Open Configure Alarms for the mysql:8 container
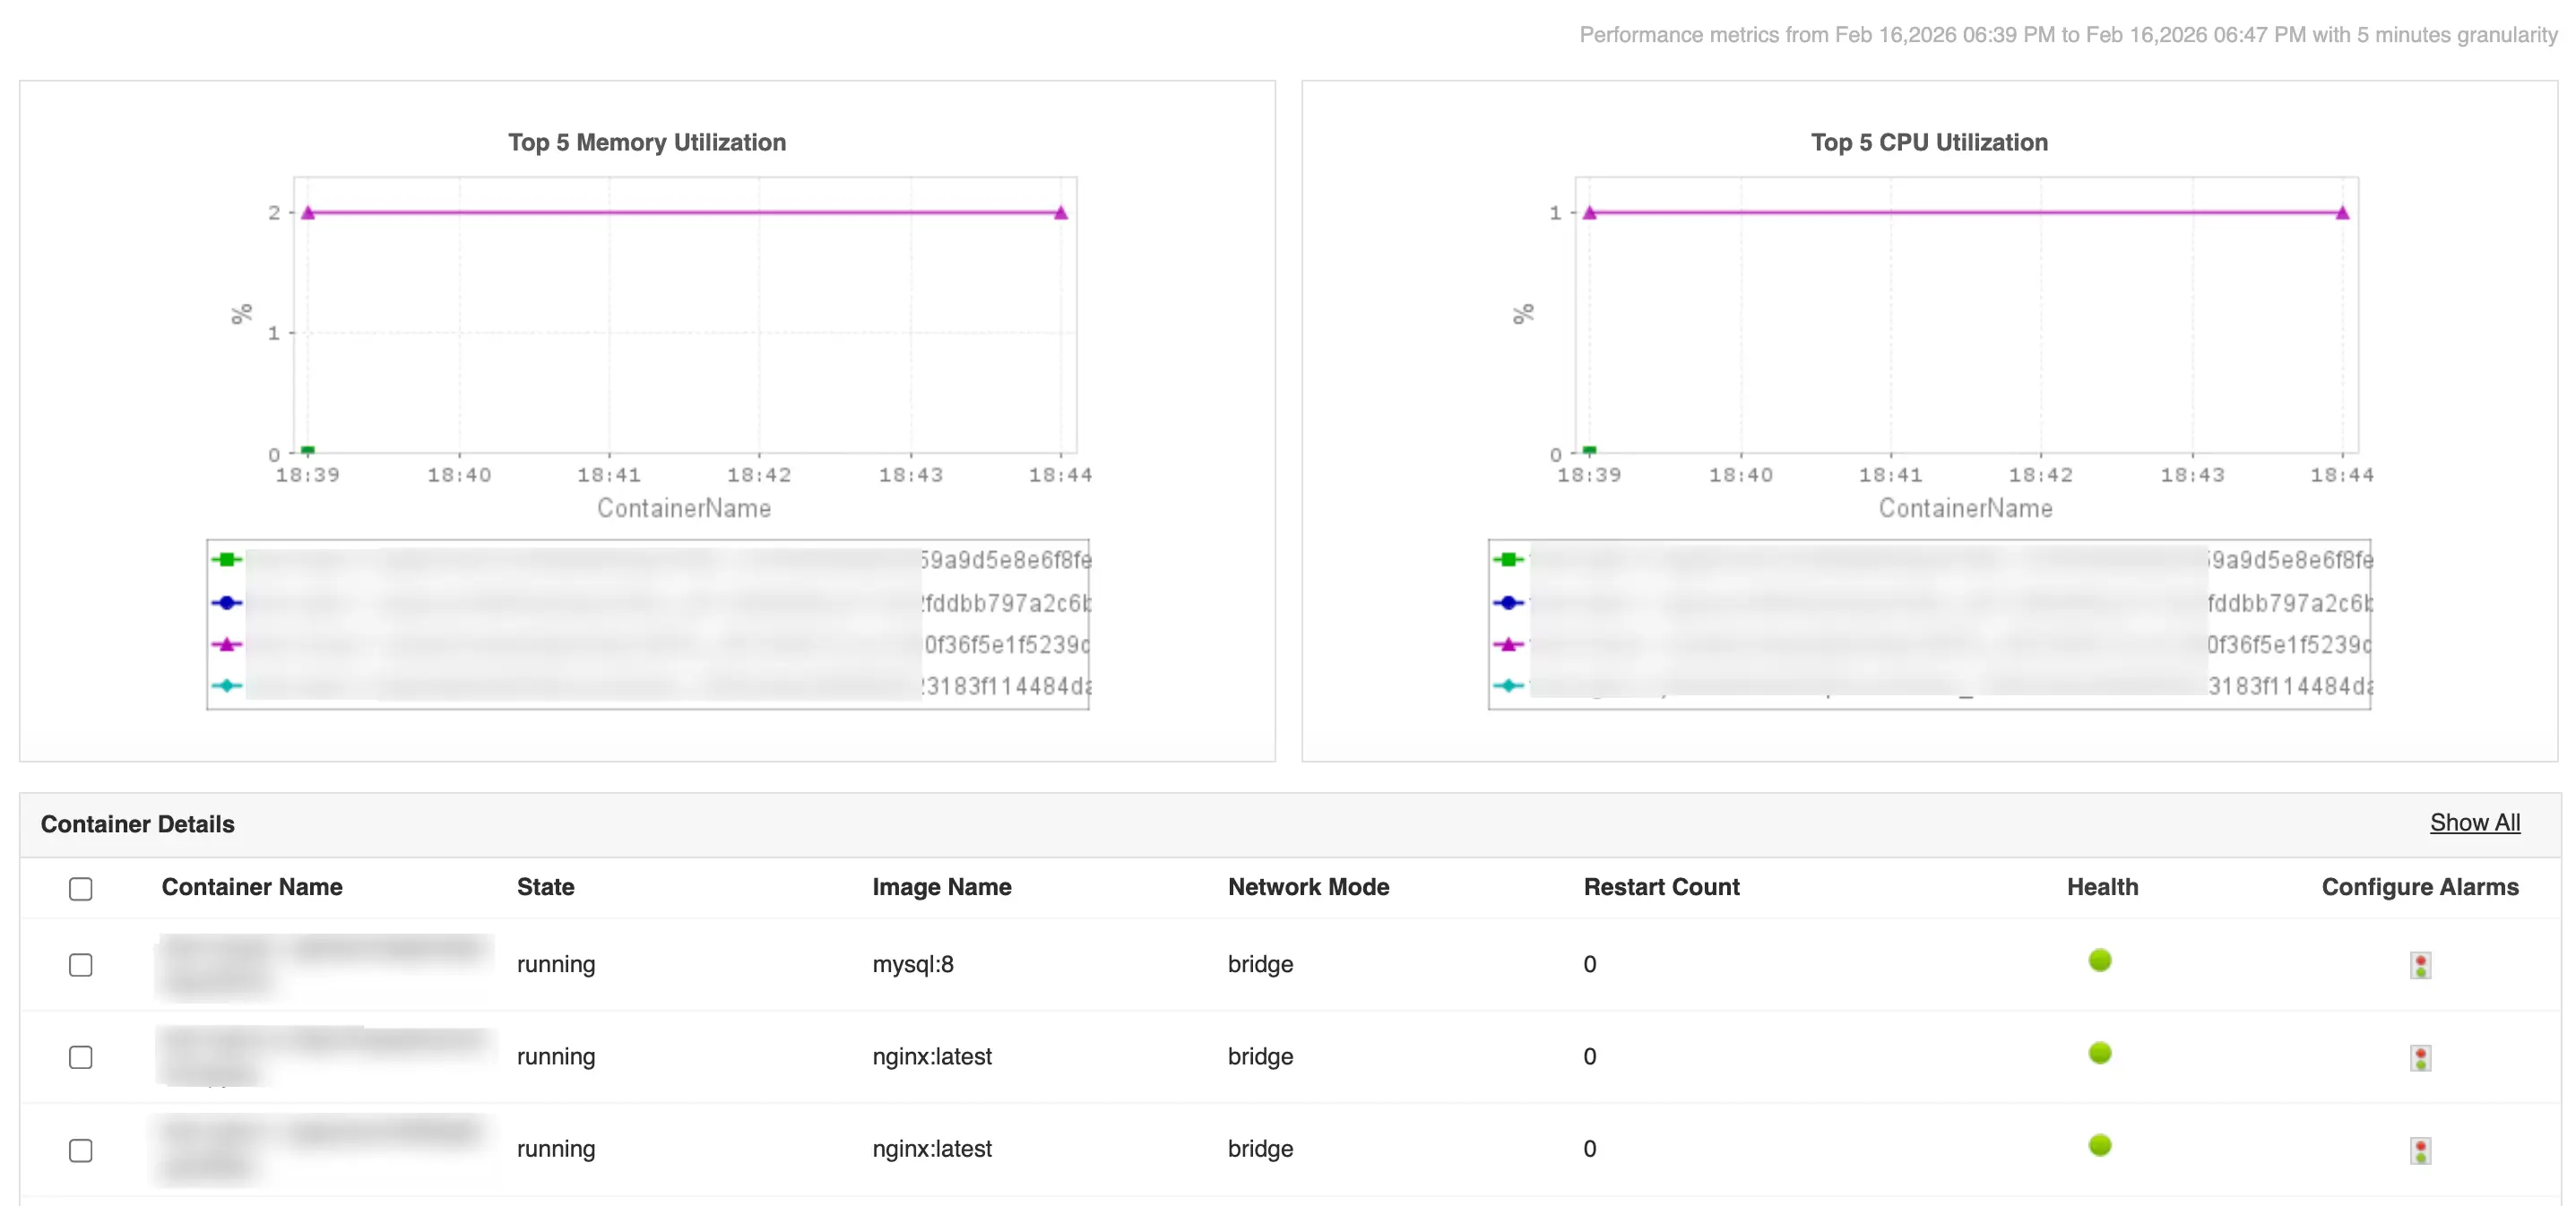The image size is (2576, 1206). 2419,964
